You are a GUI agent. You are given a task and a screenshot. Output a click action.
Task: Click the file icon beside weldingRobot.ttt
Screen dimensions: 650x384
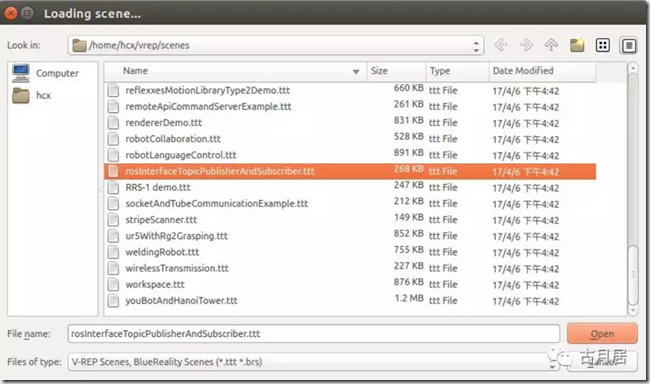pyautogui.click(x=113, y=252)
